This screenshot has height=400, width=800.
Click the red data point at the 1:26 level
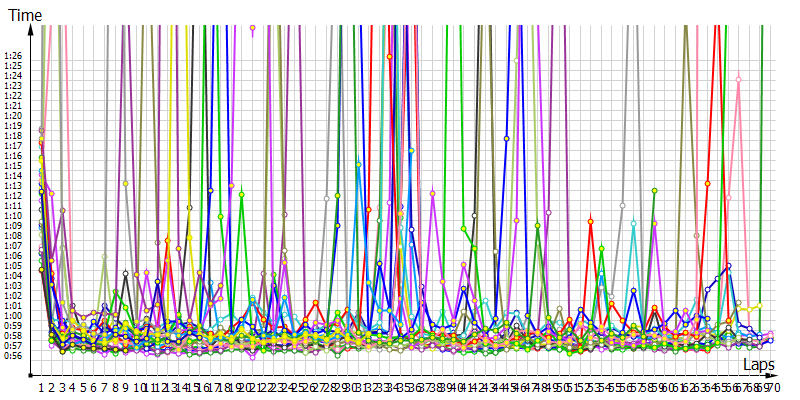[390, 57]
